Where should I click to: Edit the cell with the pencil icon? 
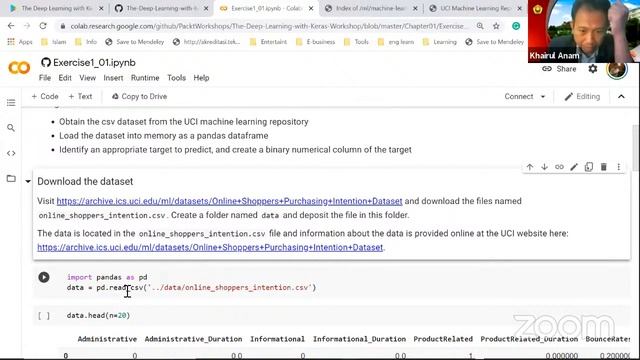coord(574,167)
